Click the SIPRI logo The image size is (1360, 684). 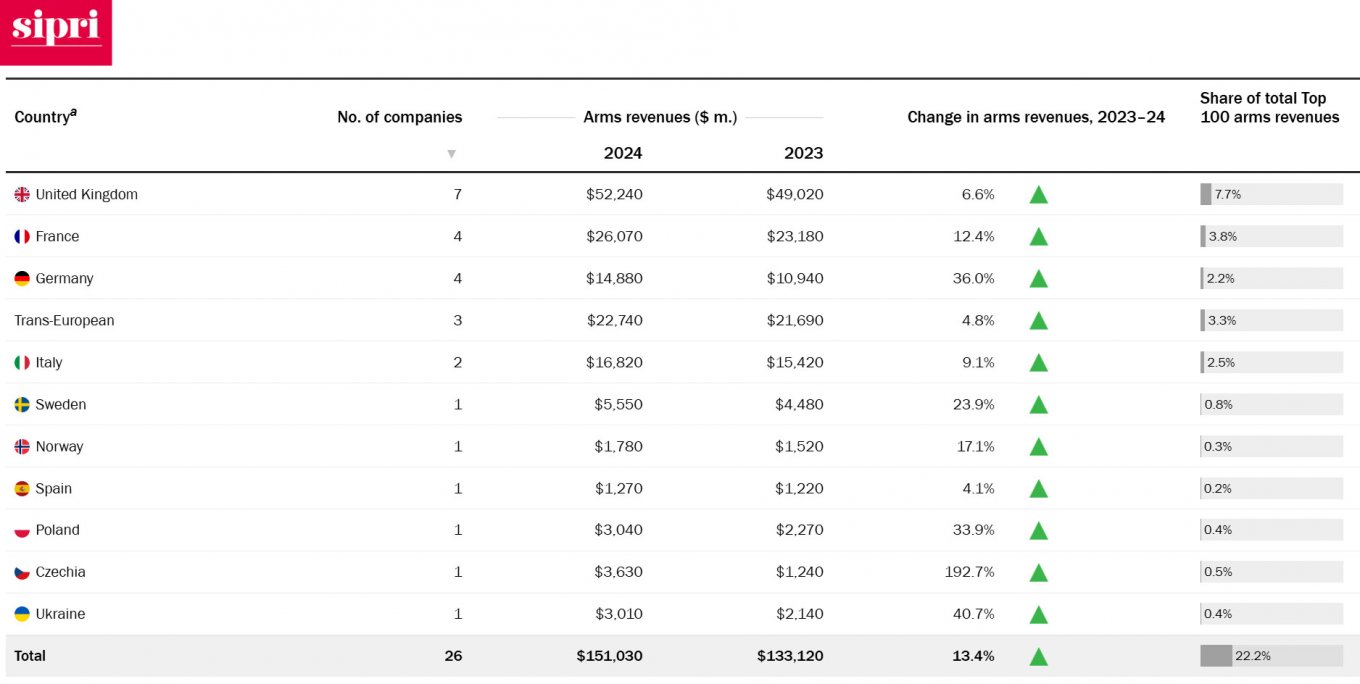(56, 30)
